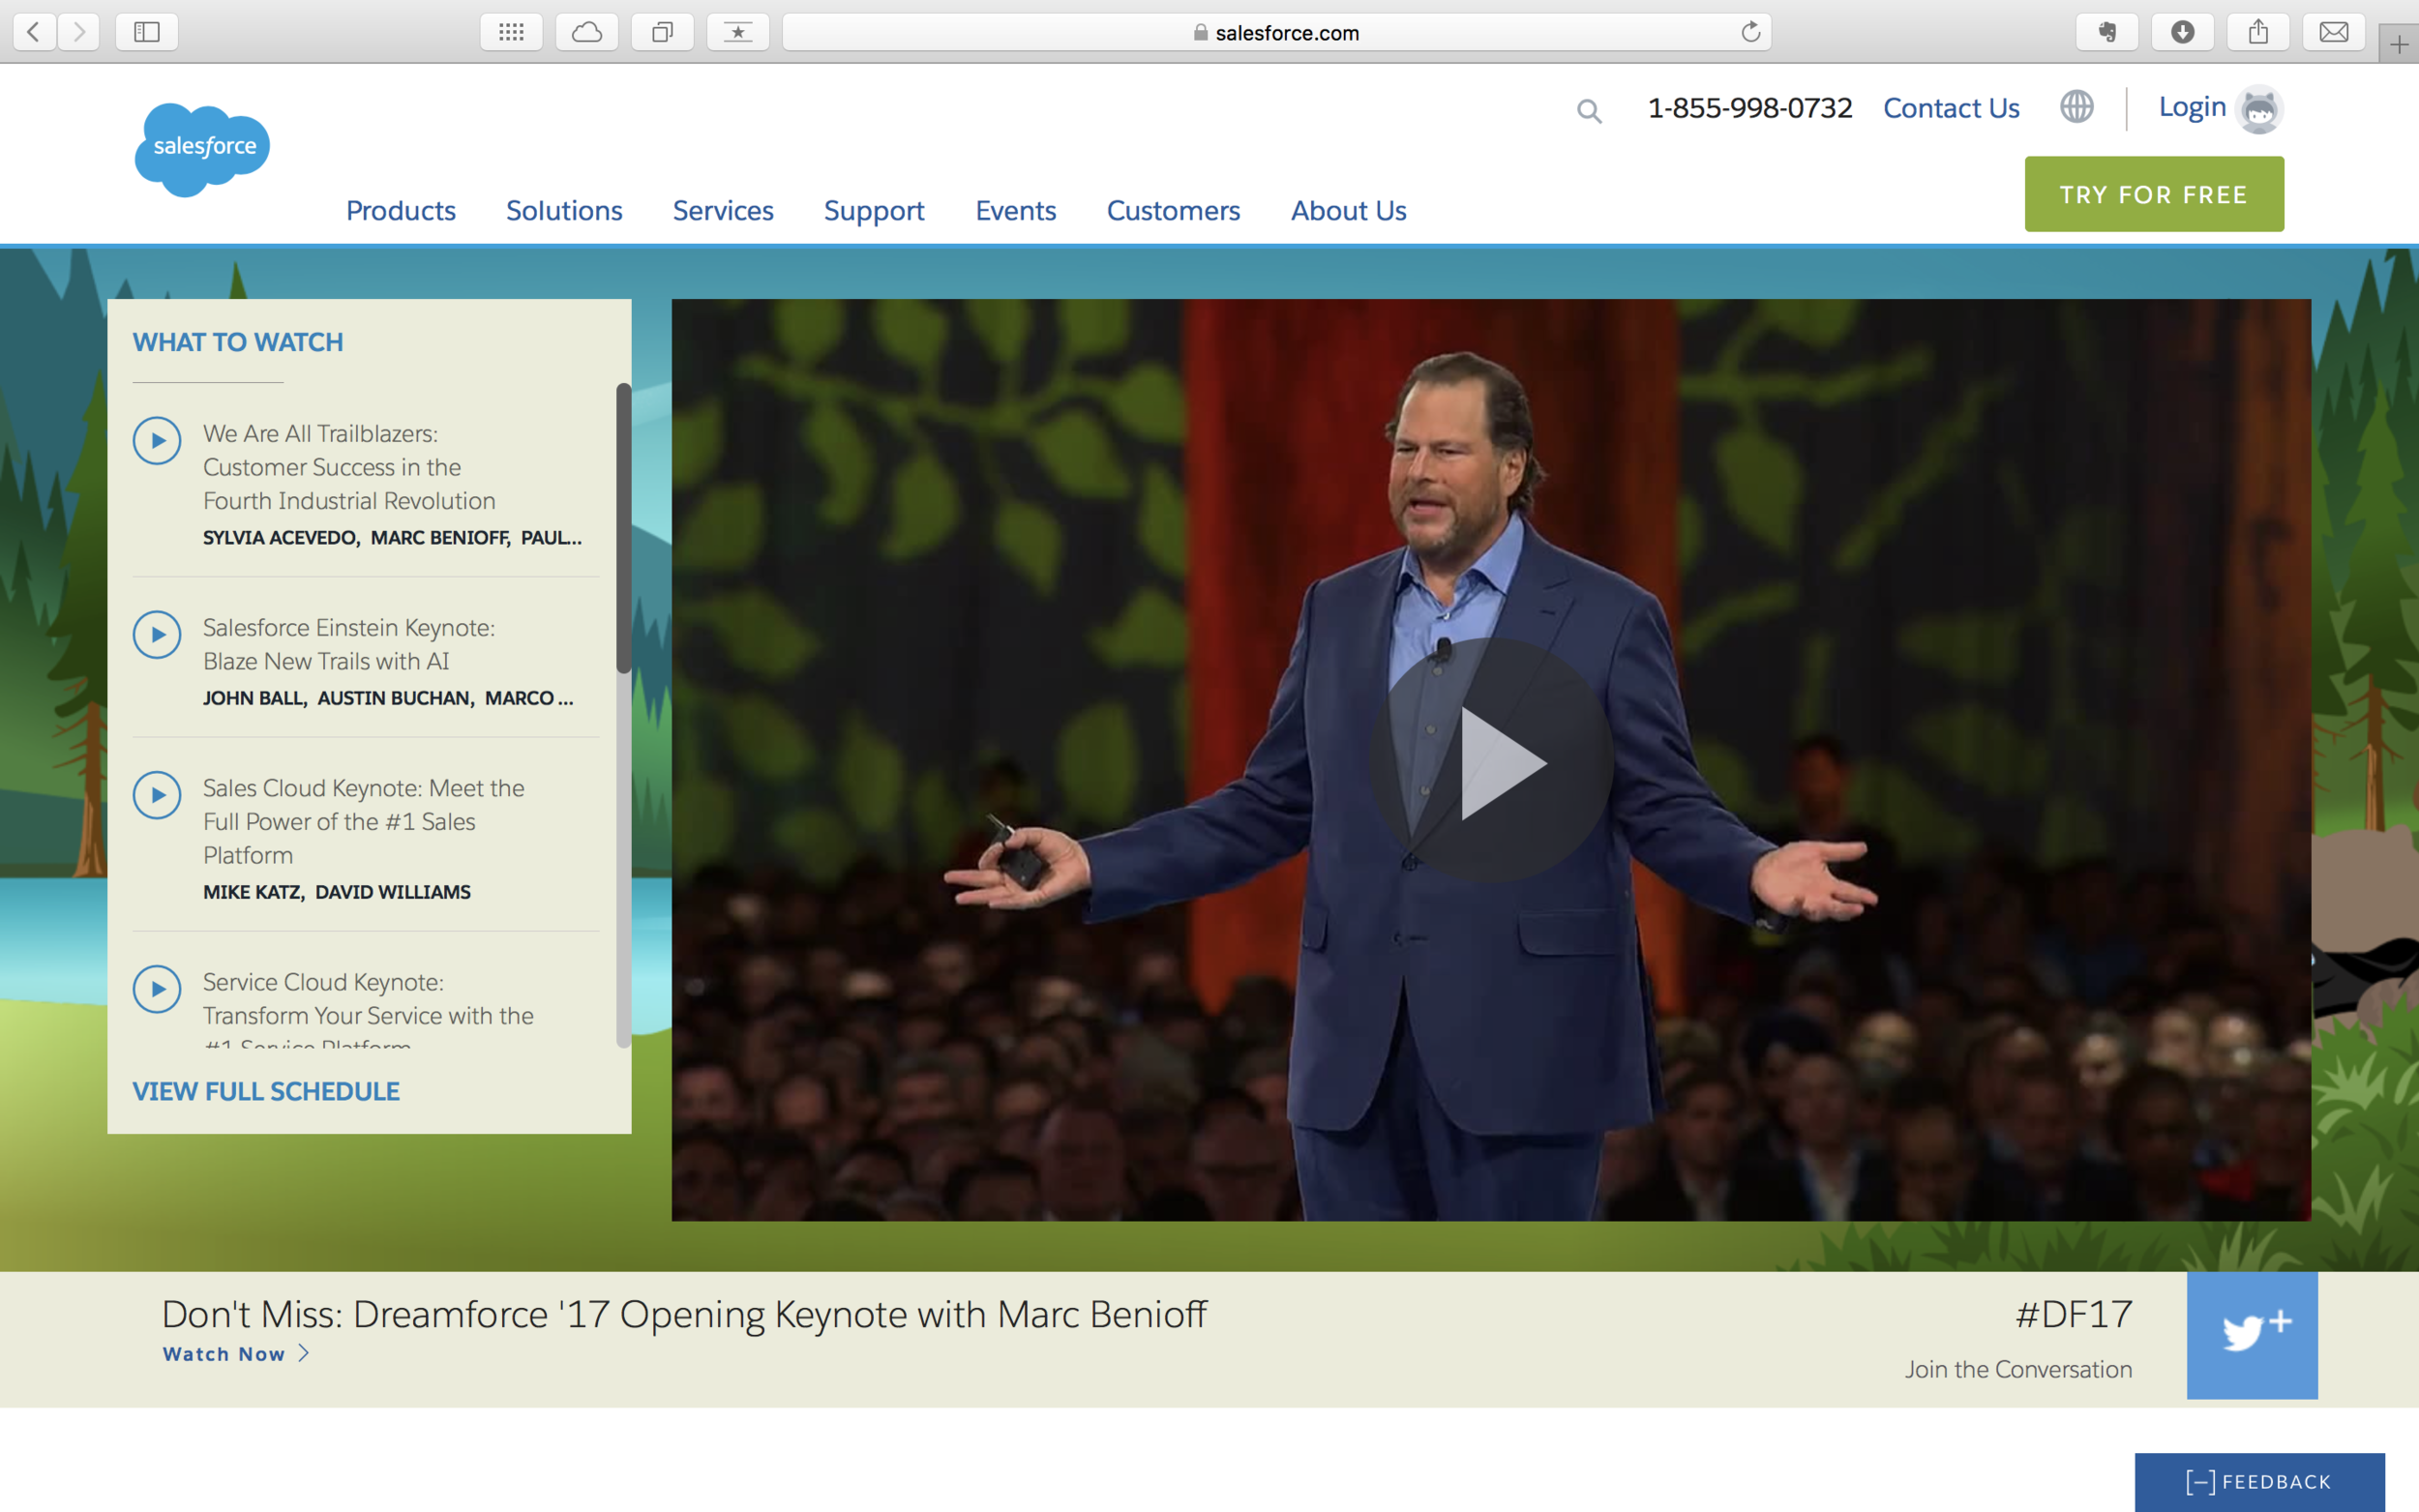Screen dimensions: 2419x1512
Task: Expand the Feedback panel
Action: pyautogui.click(x=2259, y=1481)
